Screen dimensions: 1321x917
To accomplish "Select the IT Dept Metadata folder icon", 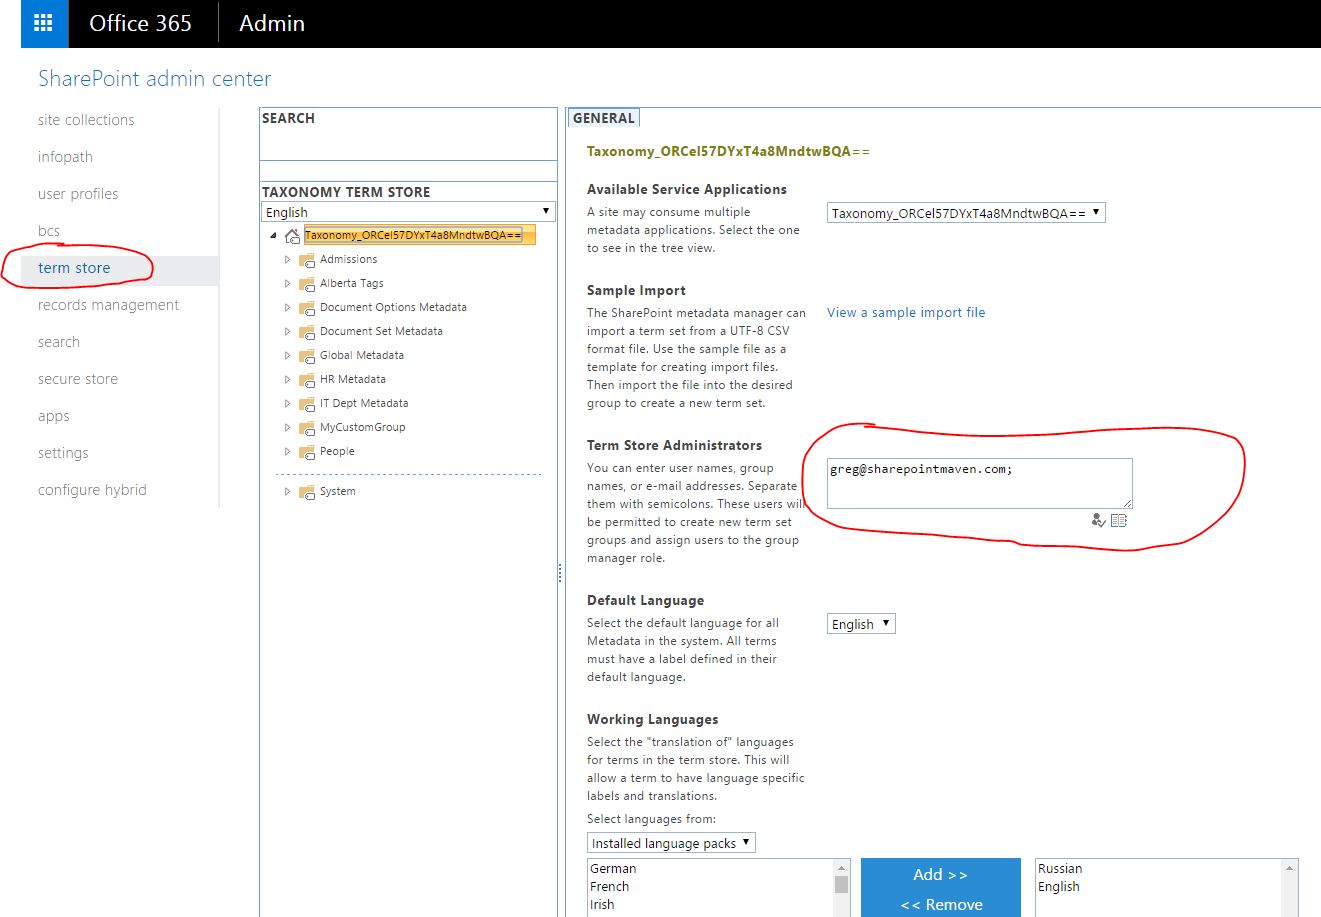I will (x=306, y=403).
